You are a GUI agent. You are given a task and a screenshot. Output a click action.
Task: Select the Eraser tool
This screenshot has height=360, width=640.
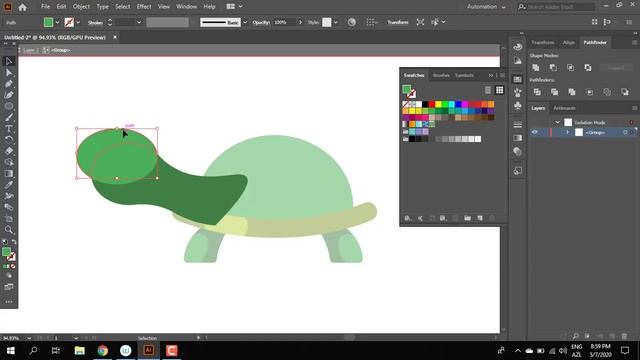(x=9, y=151)
